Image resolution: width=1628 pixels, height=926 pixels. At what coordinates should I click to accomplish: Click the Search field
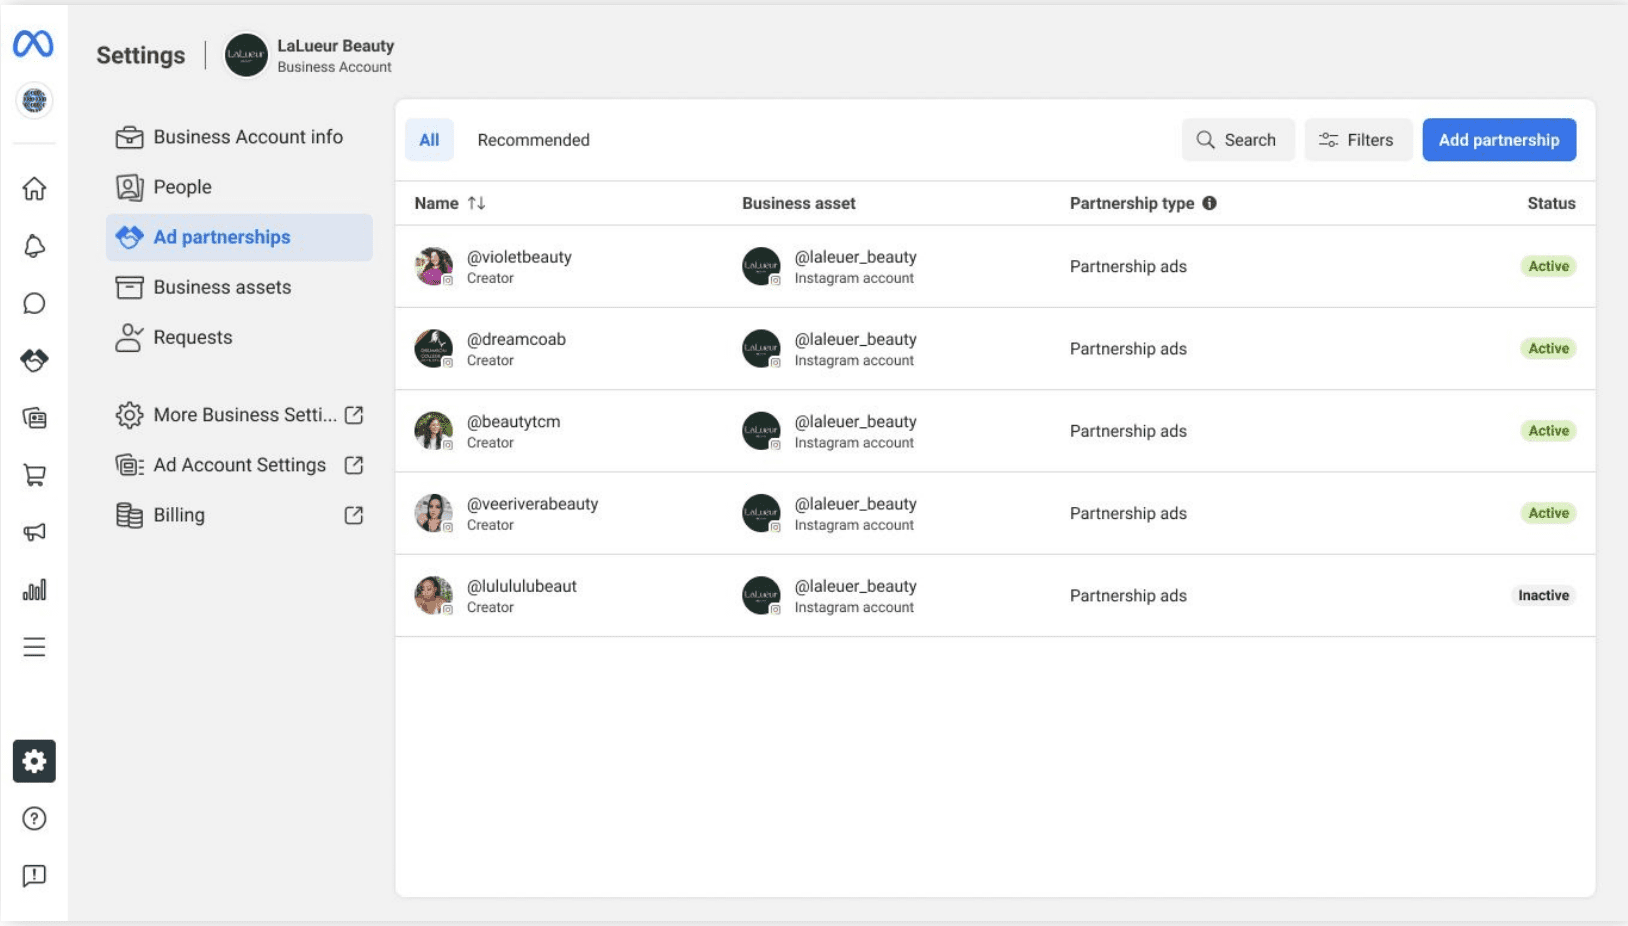1237,140
